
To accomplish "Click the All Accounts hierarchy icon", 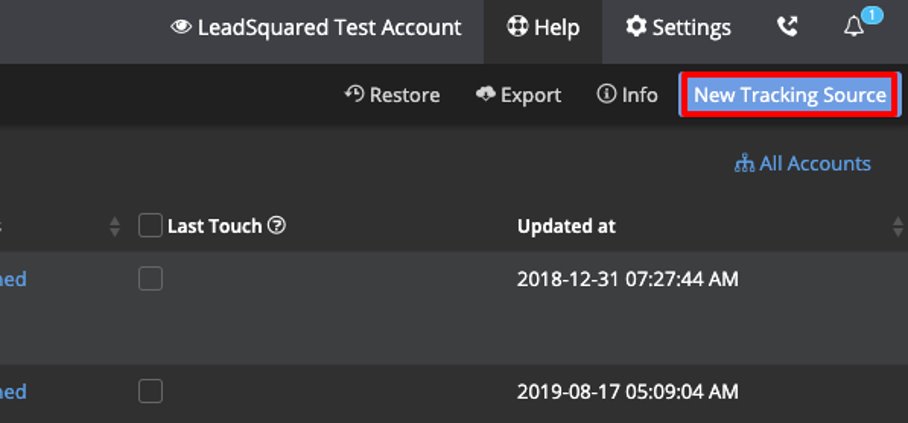I will pos(744,163).
